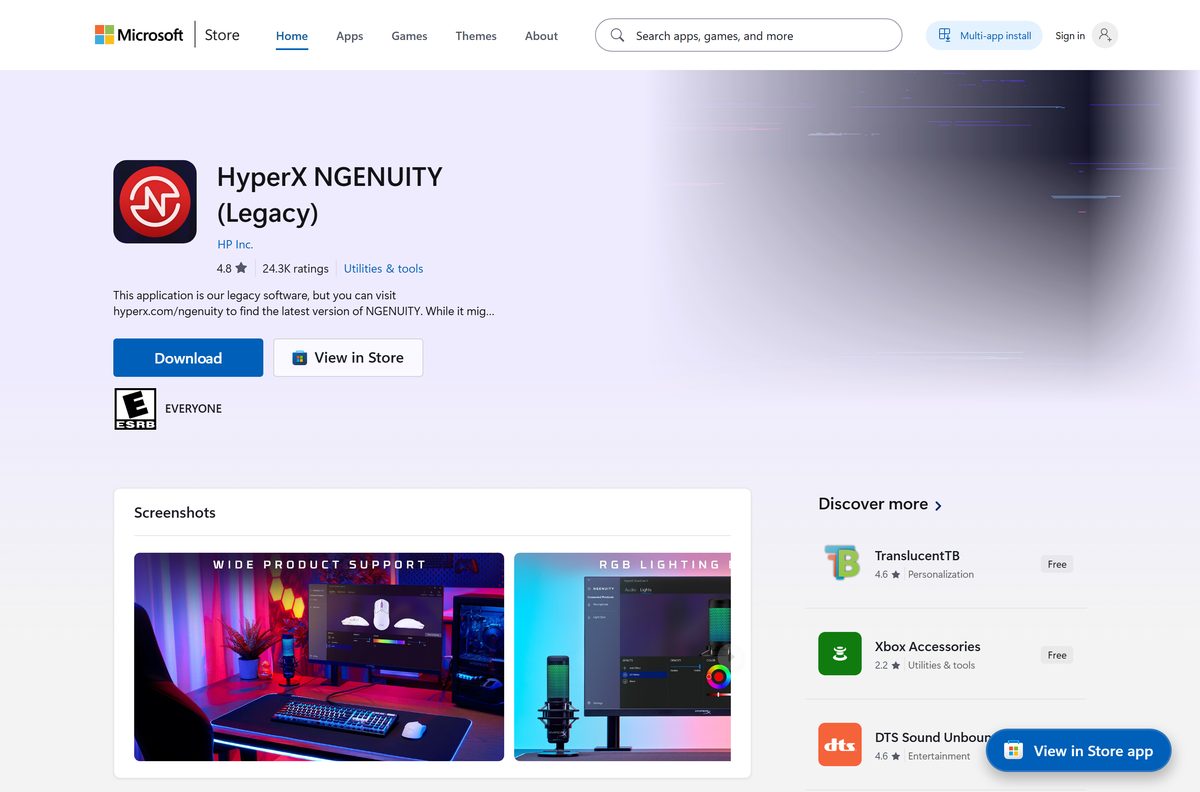Click the 4.8 star rating

click(231, 268)
